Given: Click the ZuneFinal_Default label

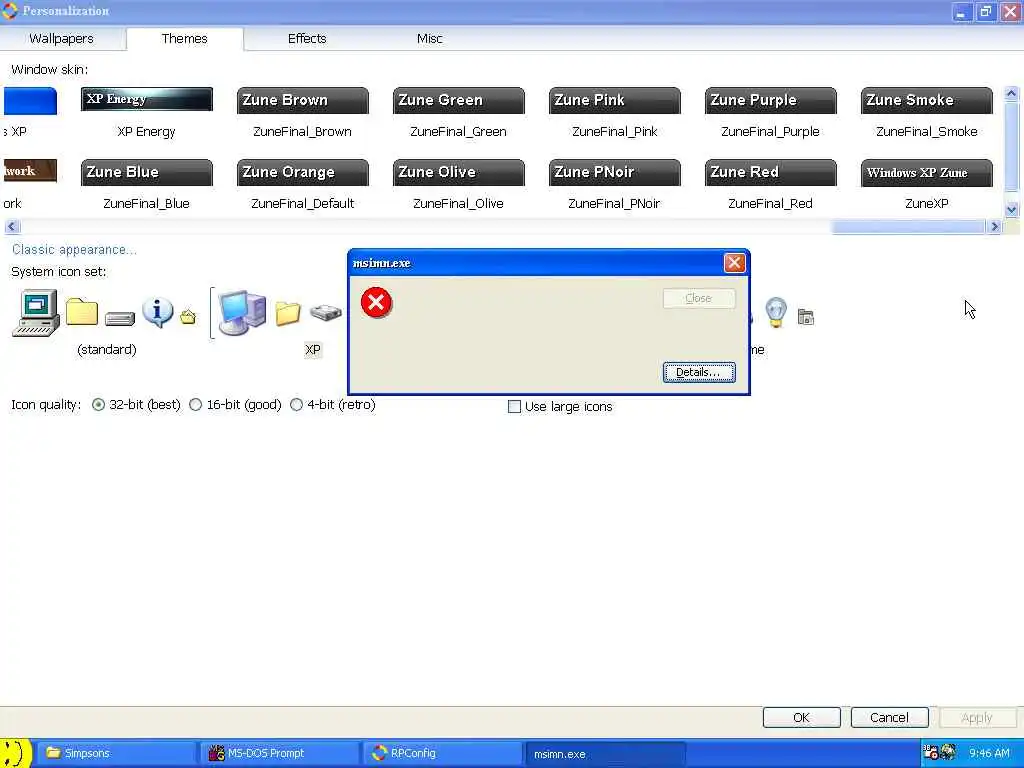Looking at the screenshot, I should pyautogui.click(x=302, y=203).
